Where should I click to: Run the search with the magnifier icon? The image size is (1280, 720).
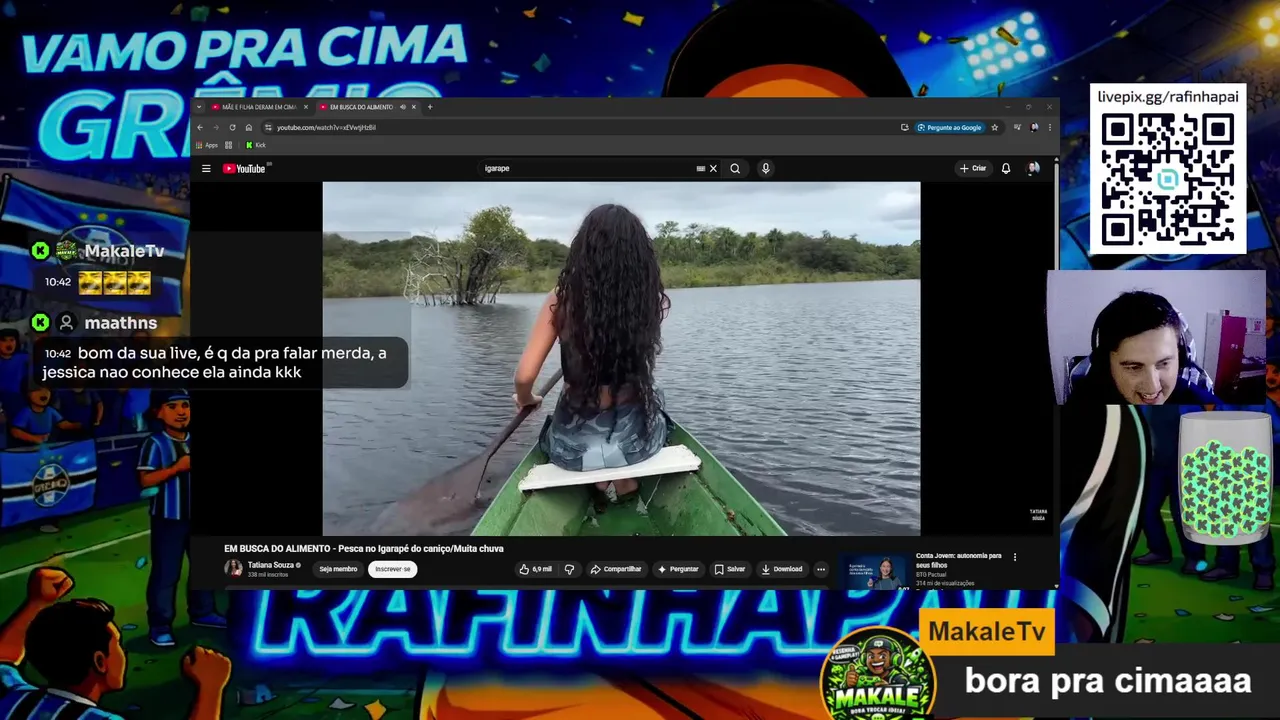click(735, 168)
